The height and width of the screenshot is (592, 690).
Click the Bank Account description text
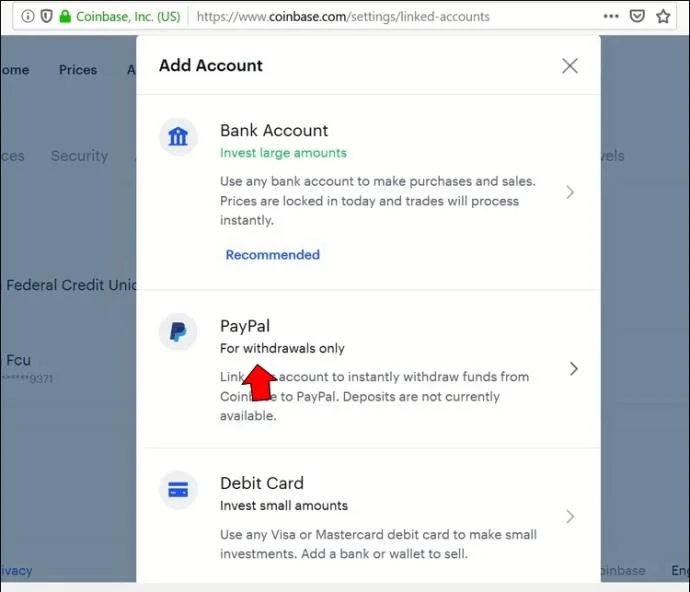378,201
